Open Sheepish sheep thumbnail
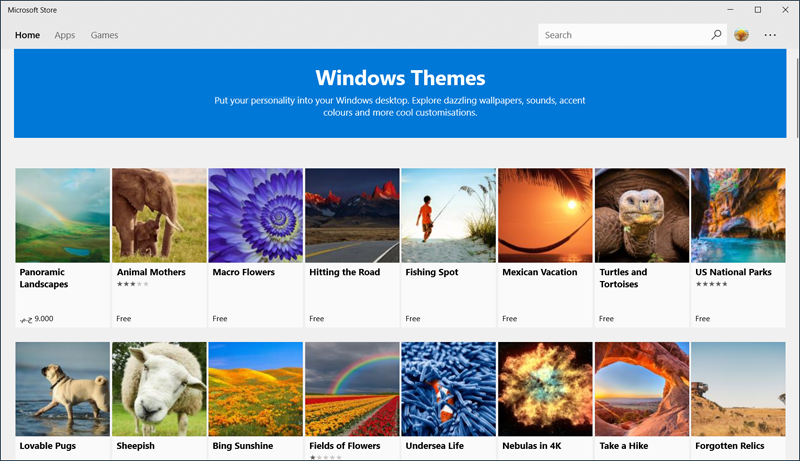The image size is (800, 461). pyautogui.click(x=159, y=389)
